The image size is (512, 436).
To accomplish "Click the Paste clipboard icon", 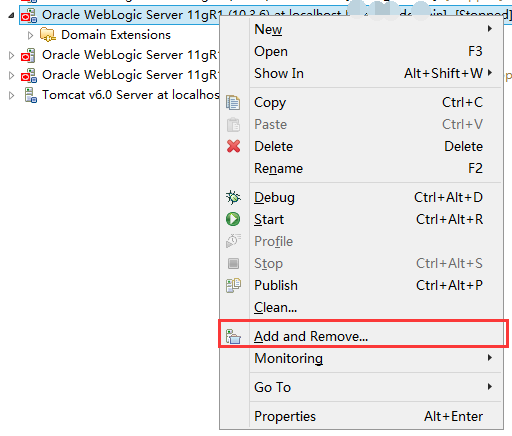I will pyautogui.click(x=233, y=125).
